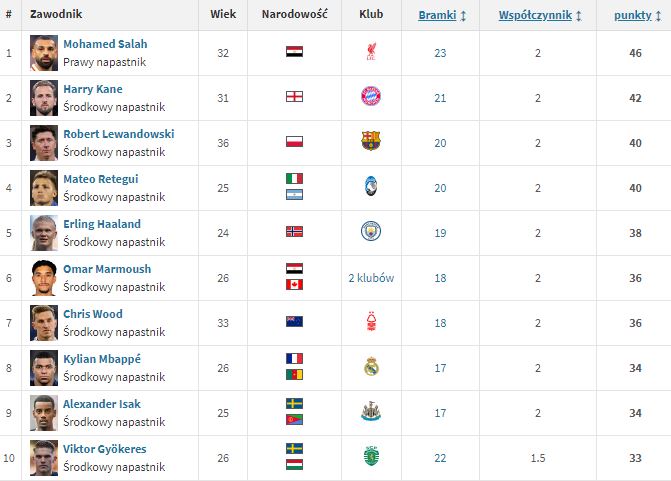Click the Atalanta club crest icon

pyautogui.click(x=371, y=187)
